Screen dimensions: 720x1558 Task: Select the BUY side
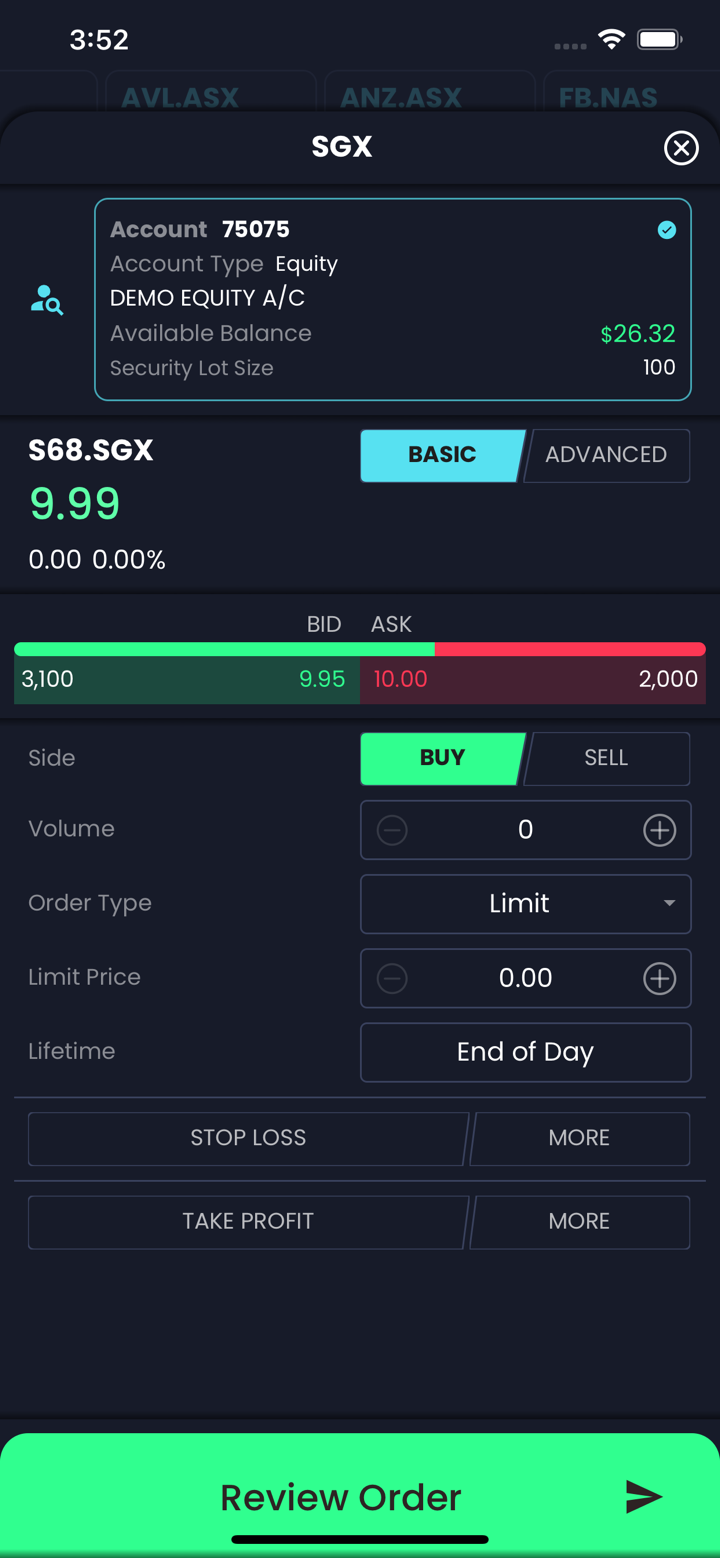tap(442, 758)
